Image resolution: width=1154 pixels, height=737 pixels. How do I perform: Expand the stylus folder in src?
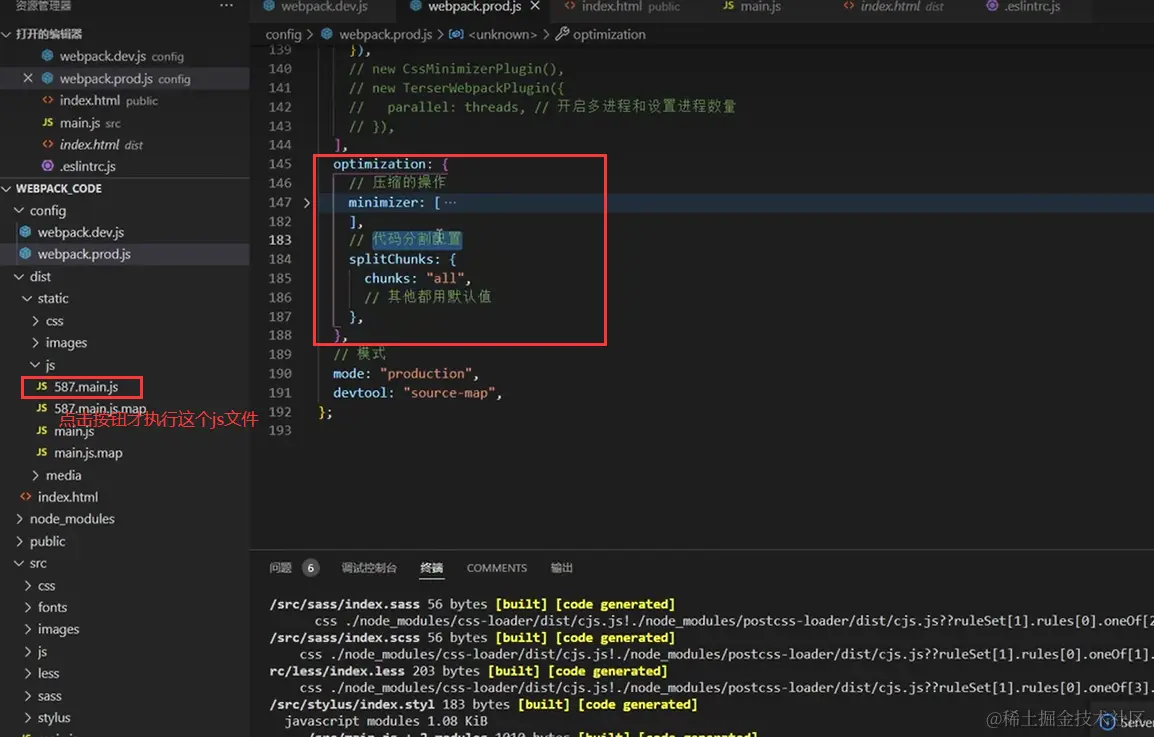coord(27,718)
